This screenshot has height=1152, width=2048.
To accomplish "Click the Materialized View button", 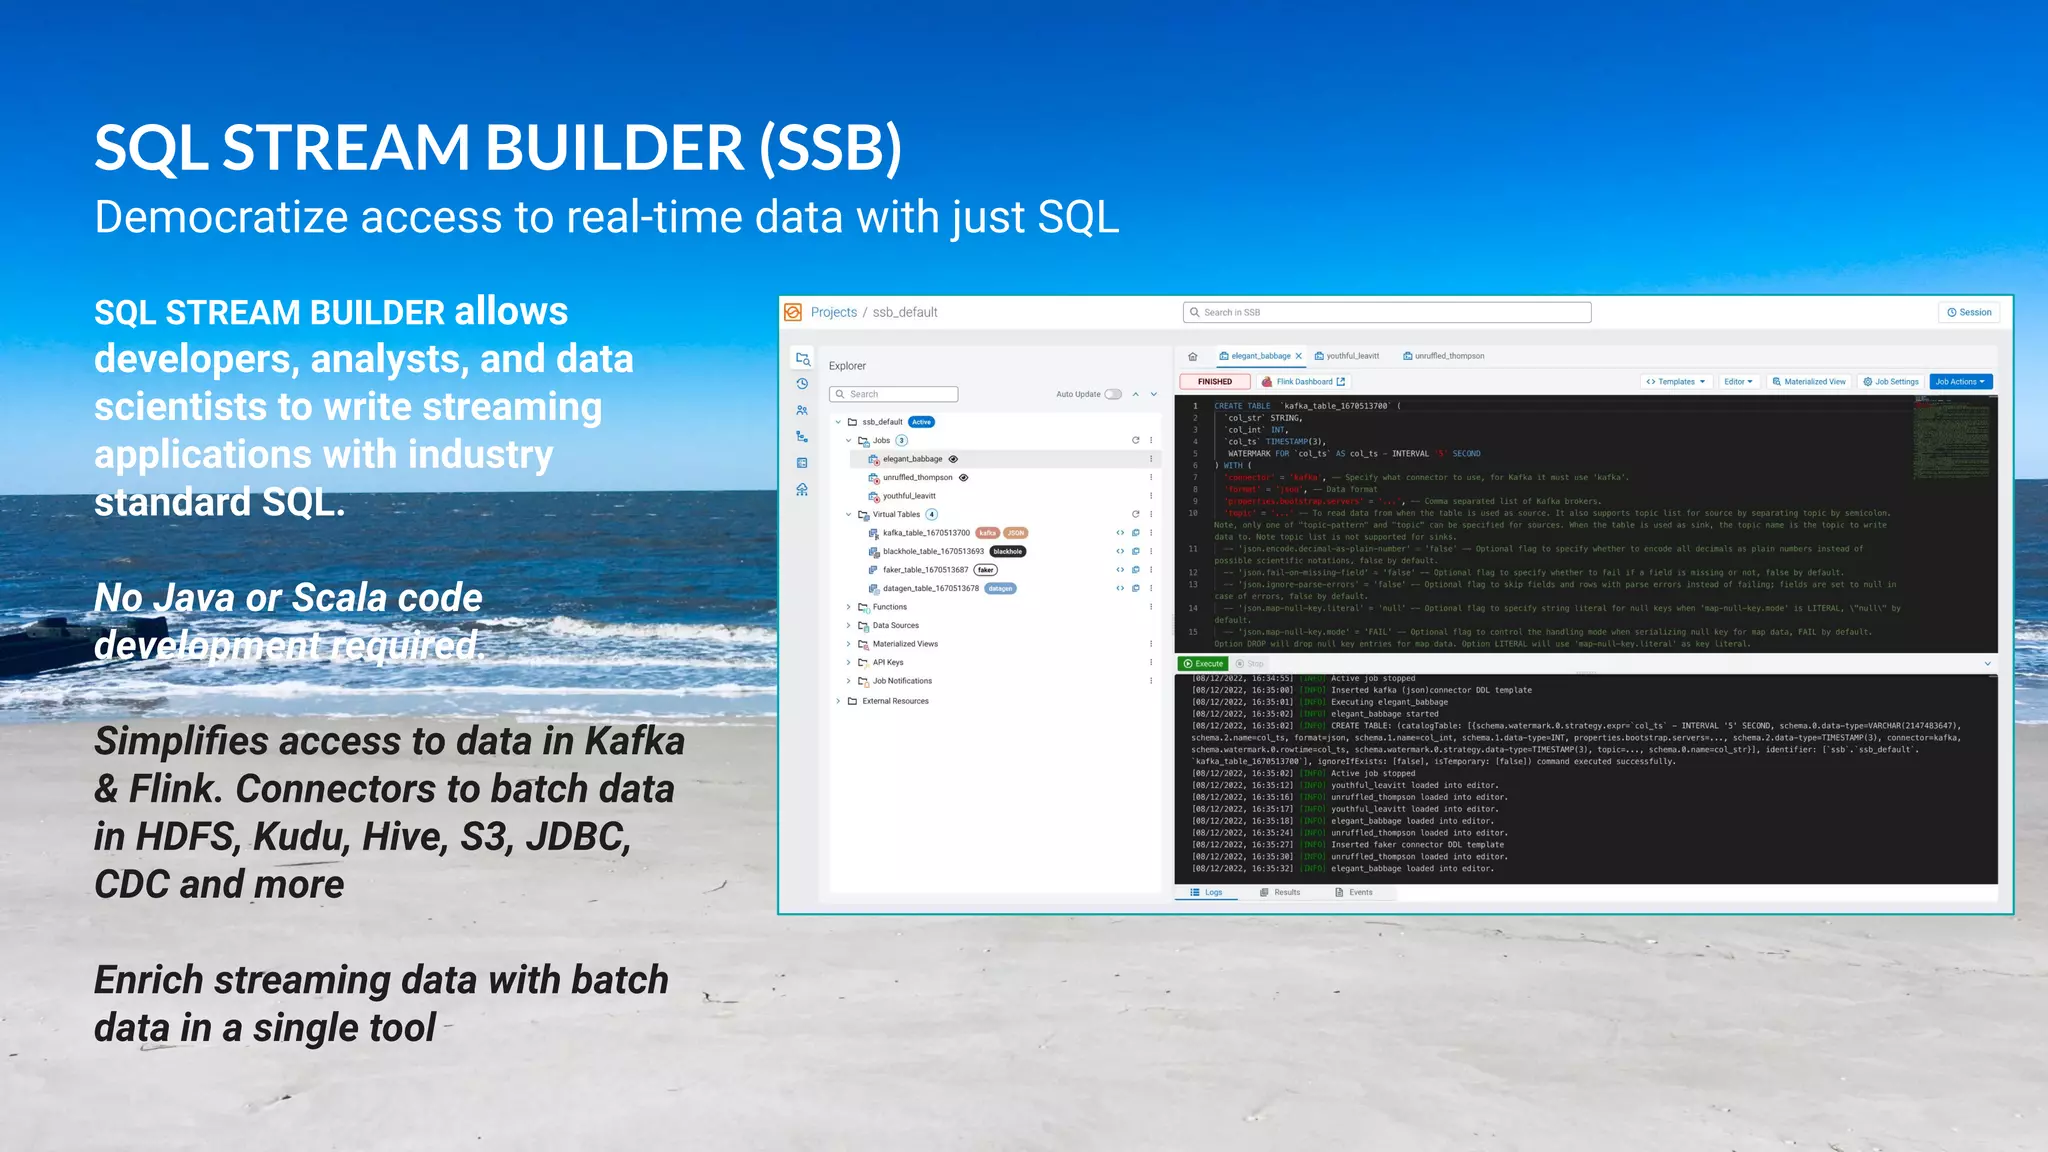I will pyautogui.click(x=1809, y=382).
